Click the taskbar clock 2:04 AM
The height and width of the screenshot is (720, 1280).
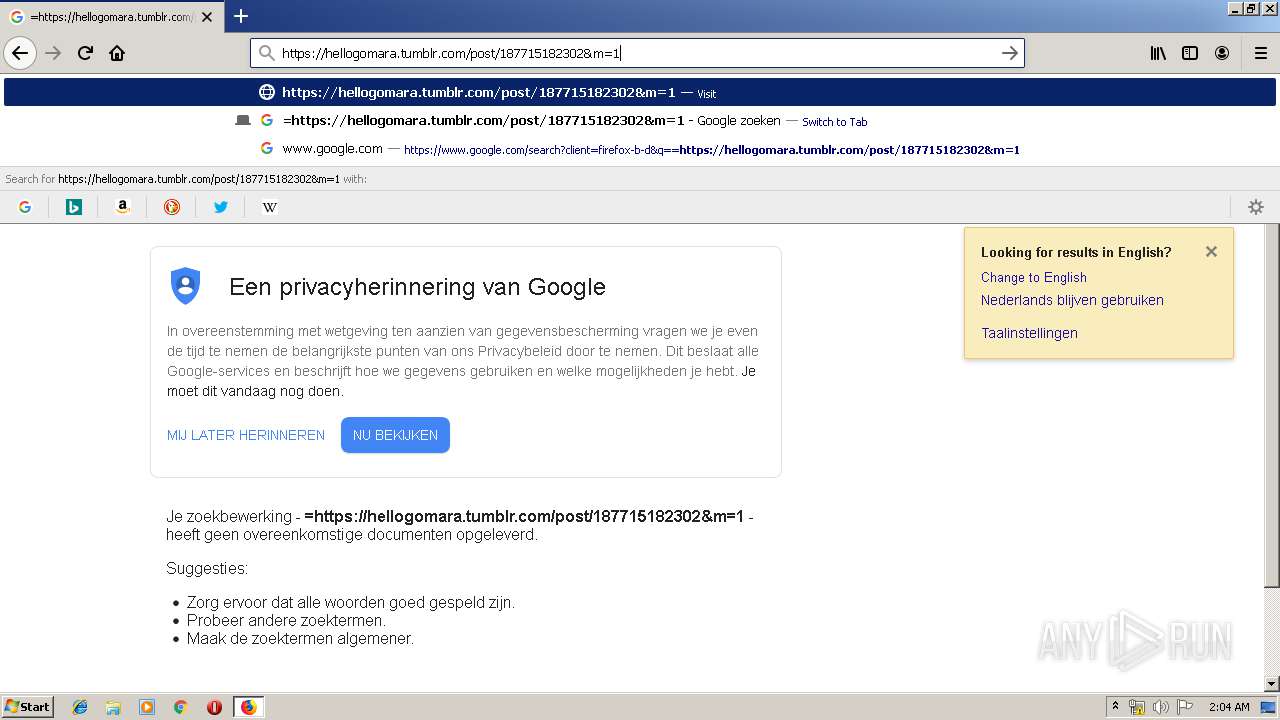tap(1229, 707)
